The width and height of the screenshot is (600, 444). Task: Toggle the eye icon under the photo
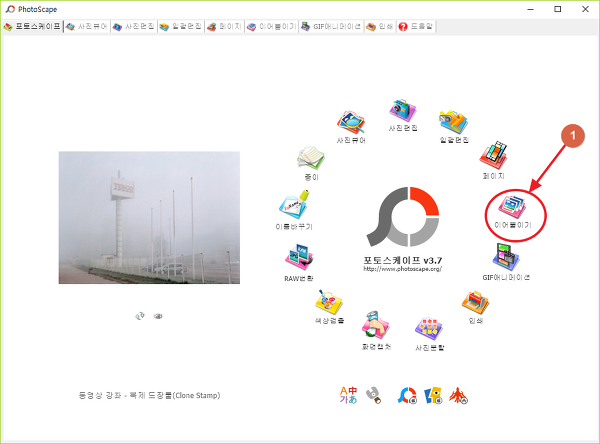pos(158,316)
